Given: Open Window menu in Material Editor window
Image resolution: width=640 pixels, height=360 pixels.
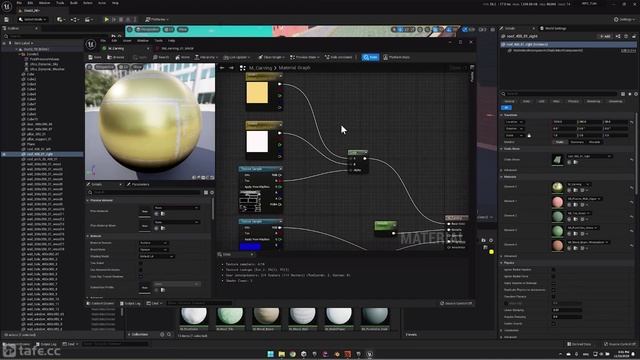Looking at the screenshot, I should [143, 40].
